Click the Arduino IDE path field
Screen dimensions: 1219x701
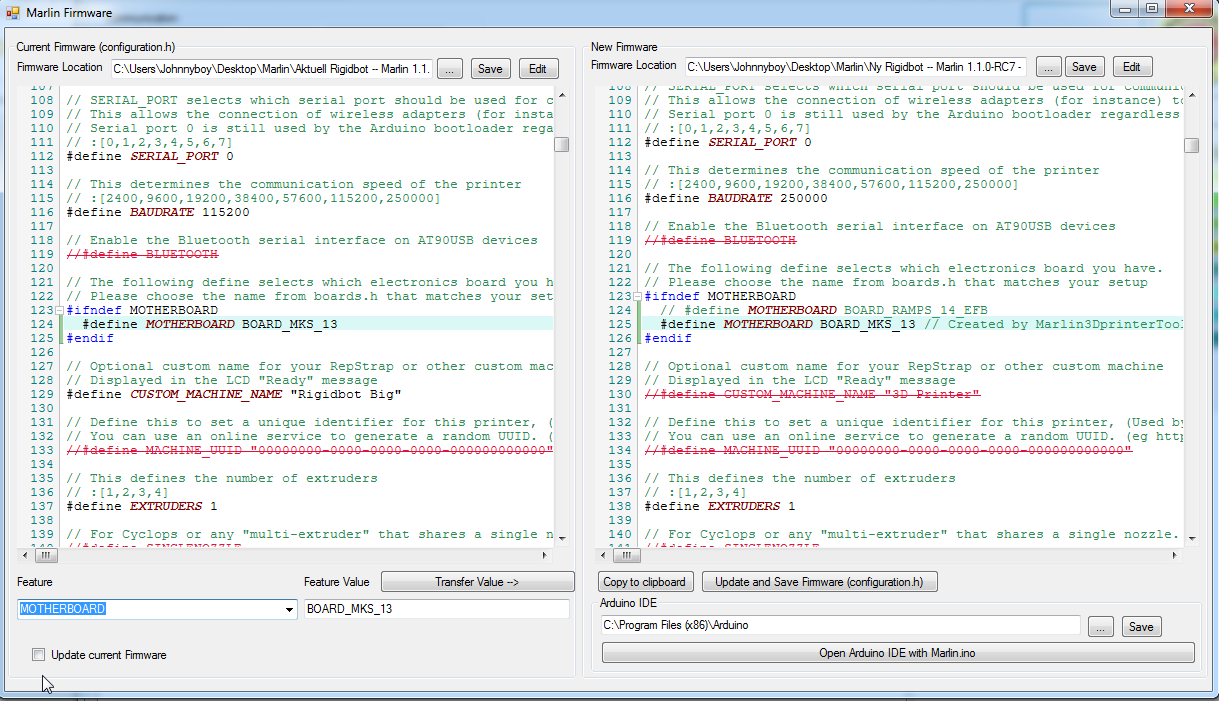point(840,626)
